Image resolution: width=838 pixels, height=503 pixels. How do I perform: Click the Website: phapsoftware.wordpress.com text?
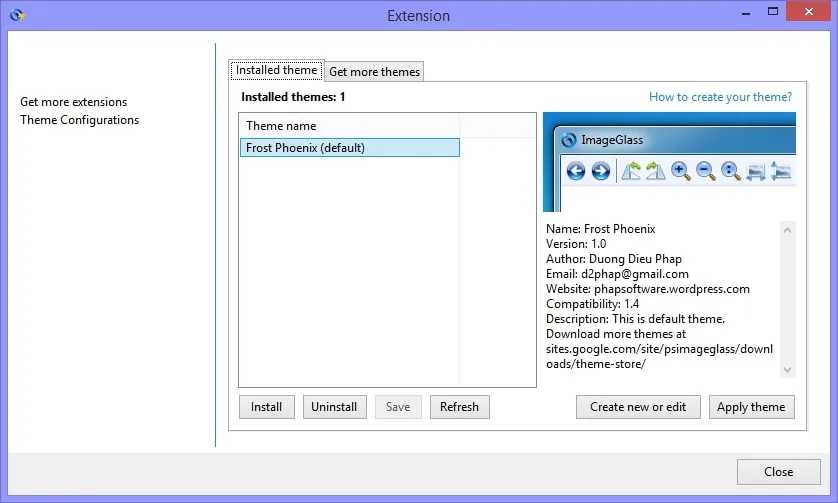click(647, 289)
